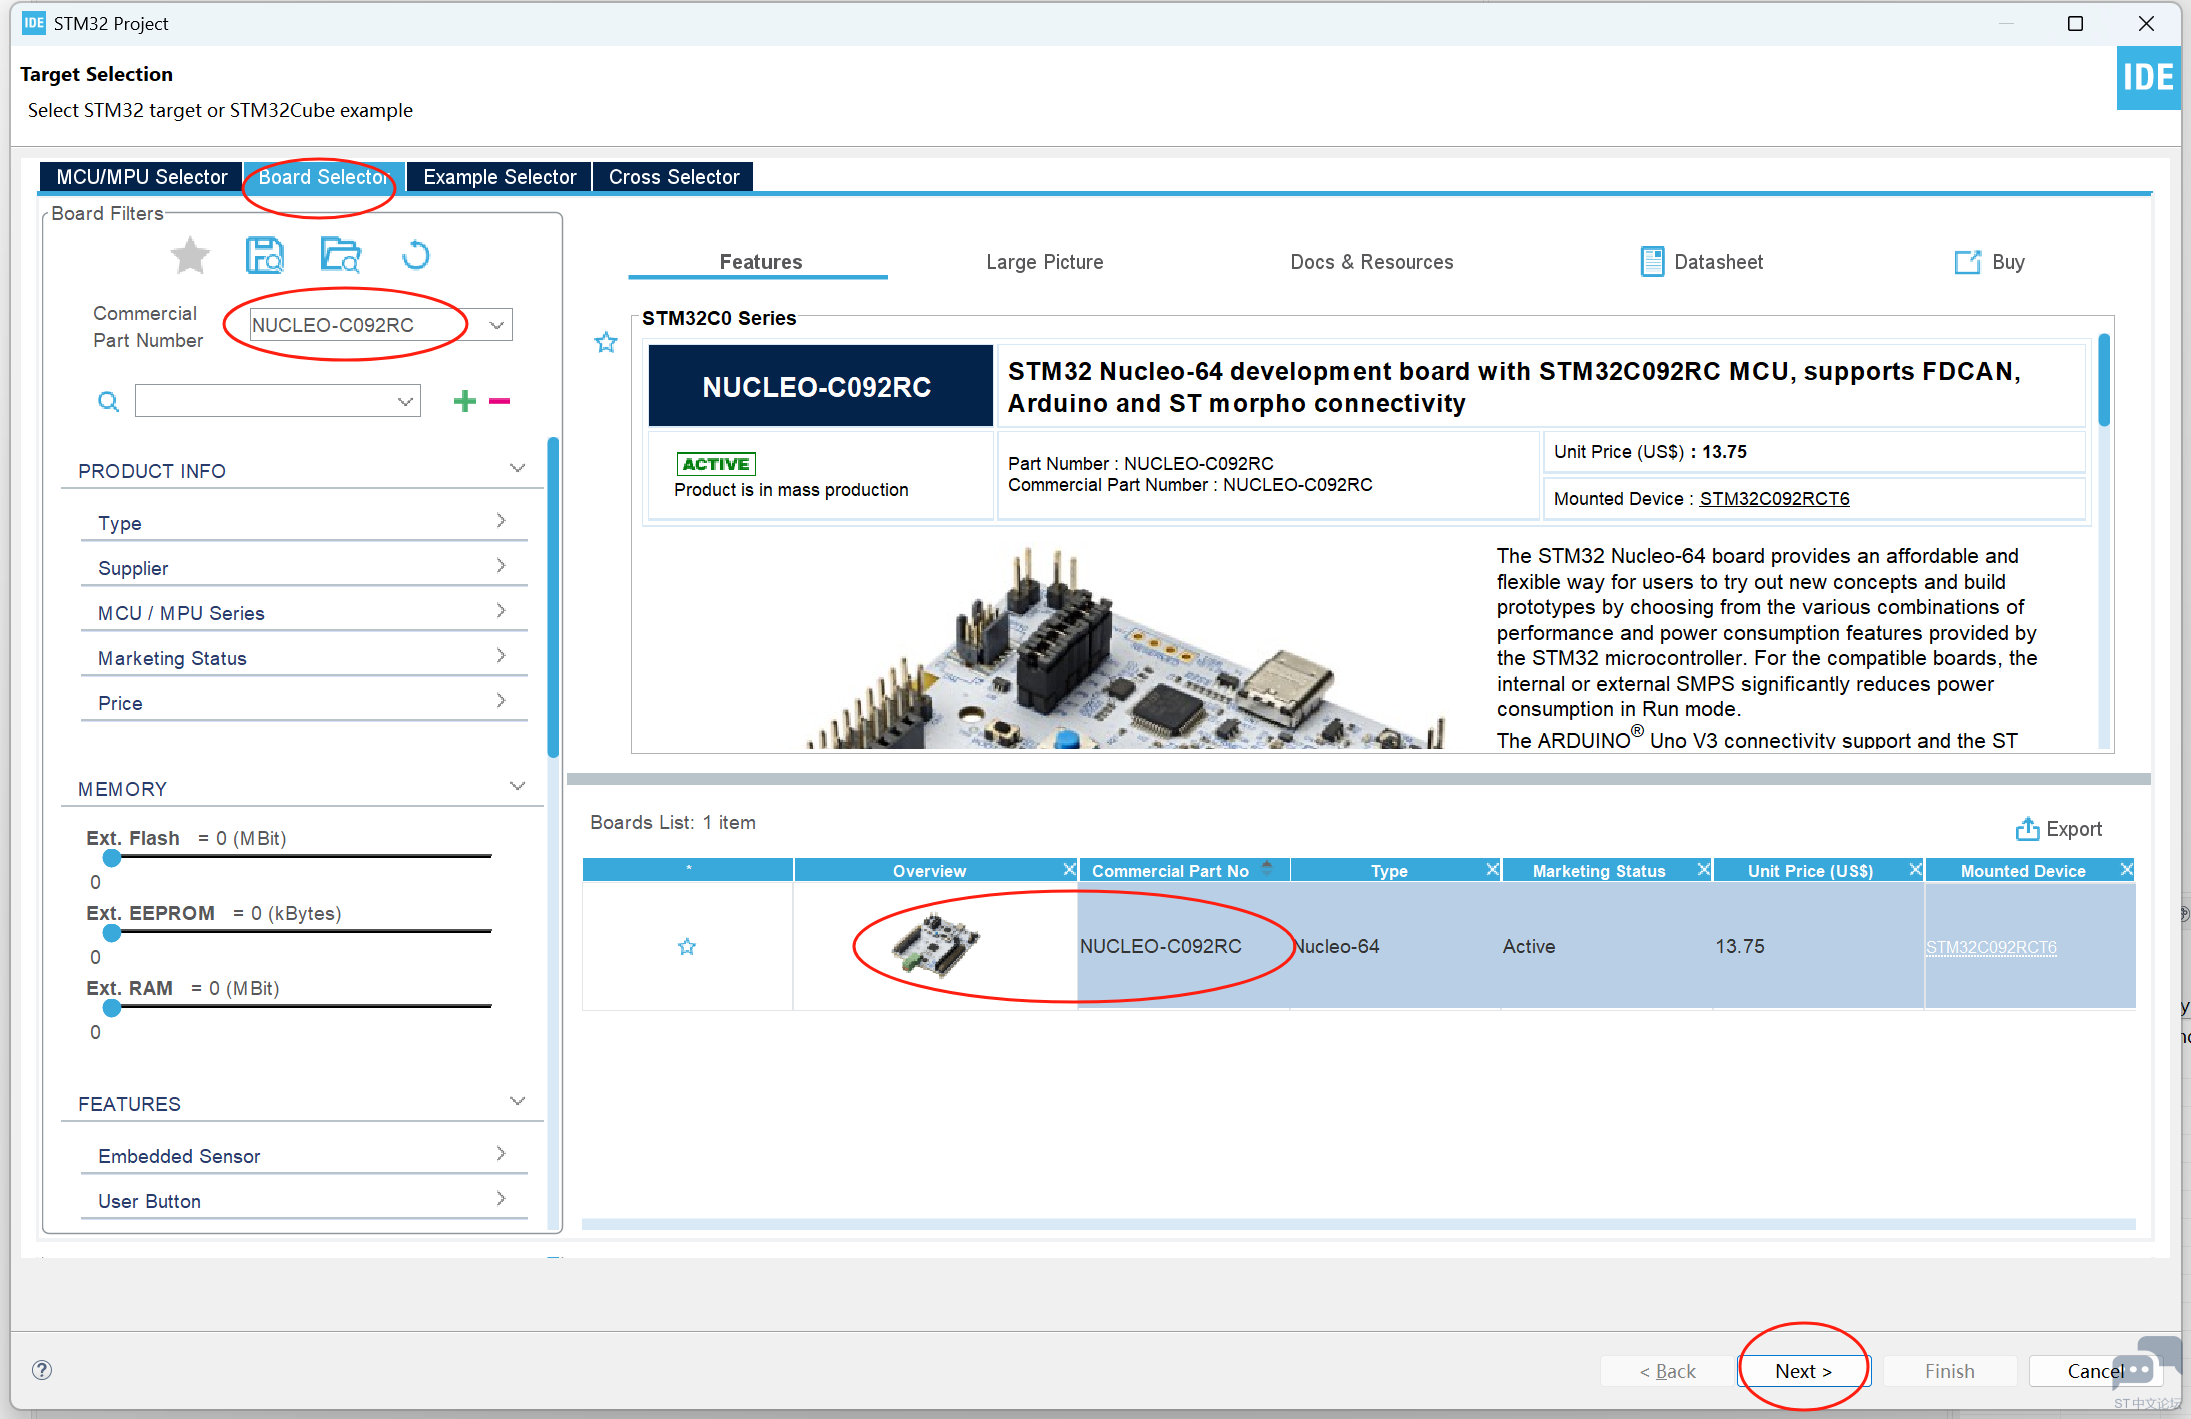This screenshot has width=2191, height=1419.
Task: Select the Board Selector tab
Action: point(324,177)
